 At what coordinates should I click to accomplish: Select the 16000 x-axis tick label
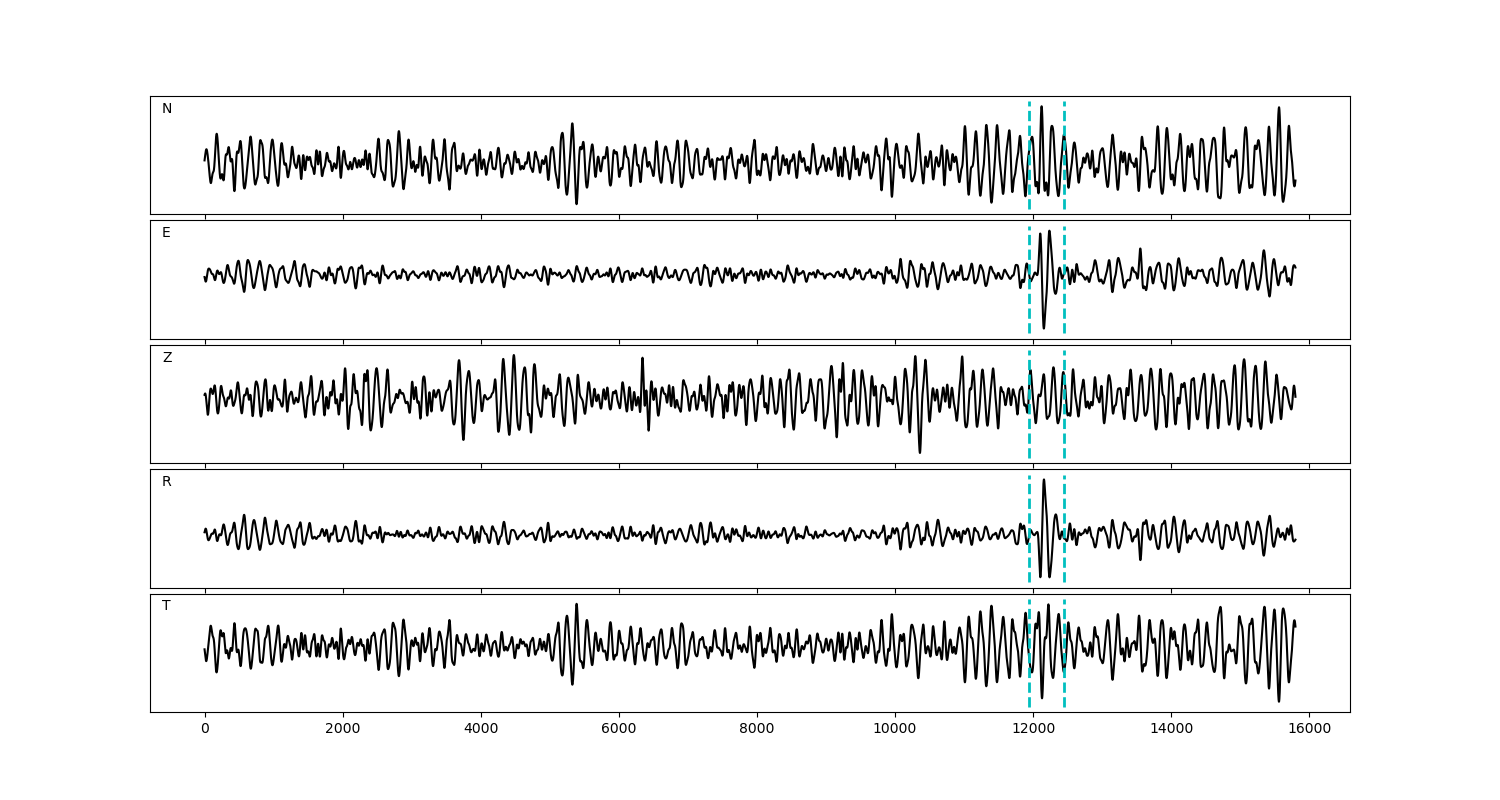[x=1309, y=729]
